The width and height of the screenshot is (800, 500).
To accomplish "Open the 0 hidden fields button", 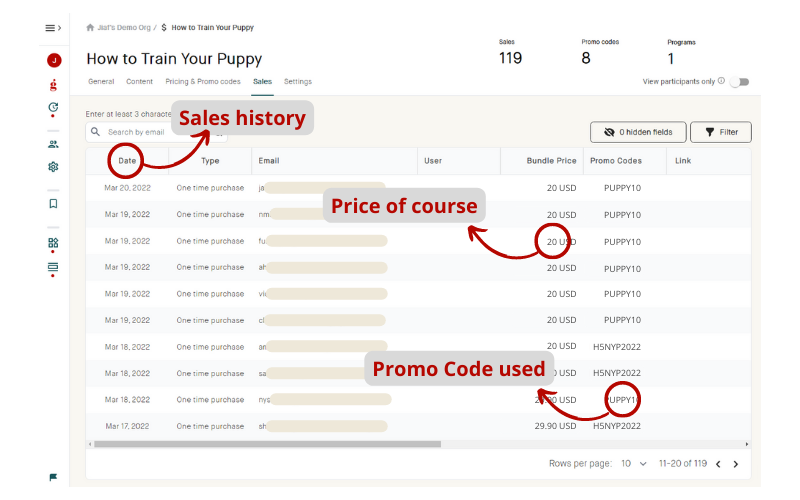I will coord(638,132).
